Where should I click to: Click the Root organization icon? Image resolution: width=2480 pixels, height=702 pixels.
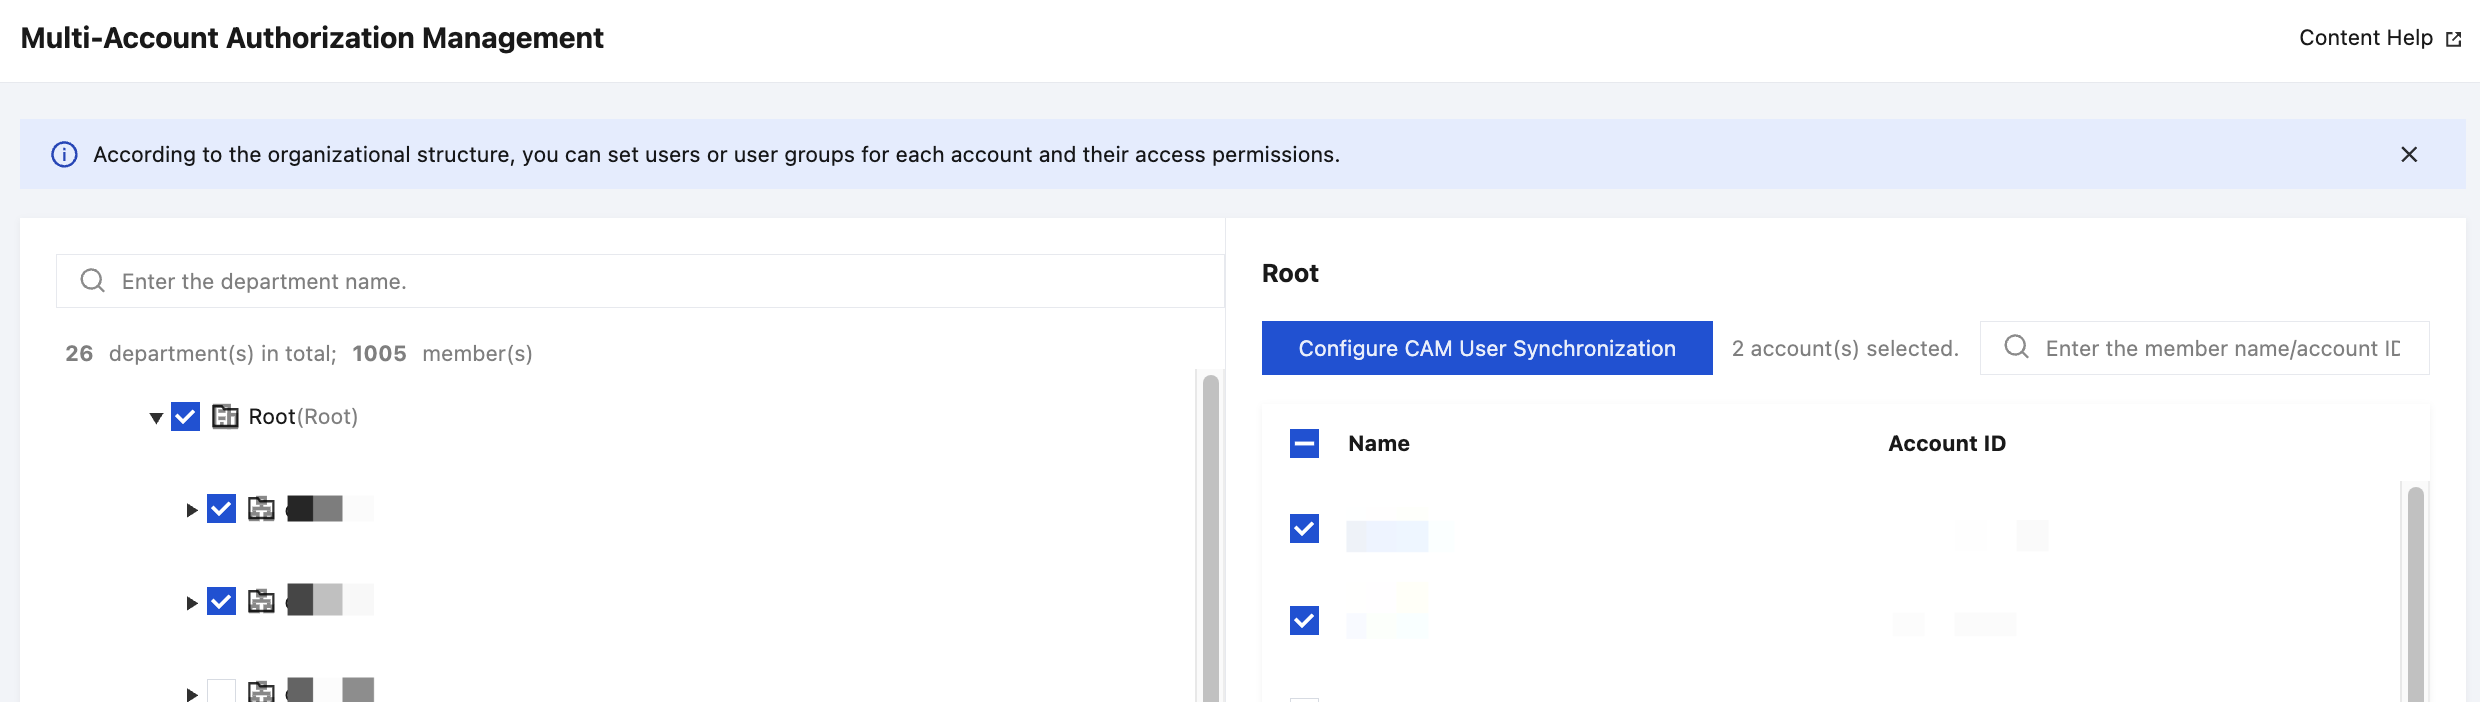point(225,416)
